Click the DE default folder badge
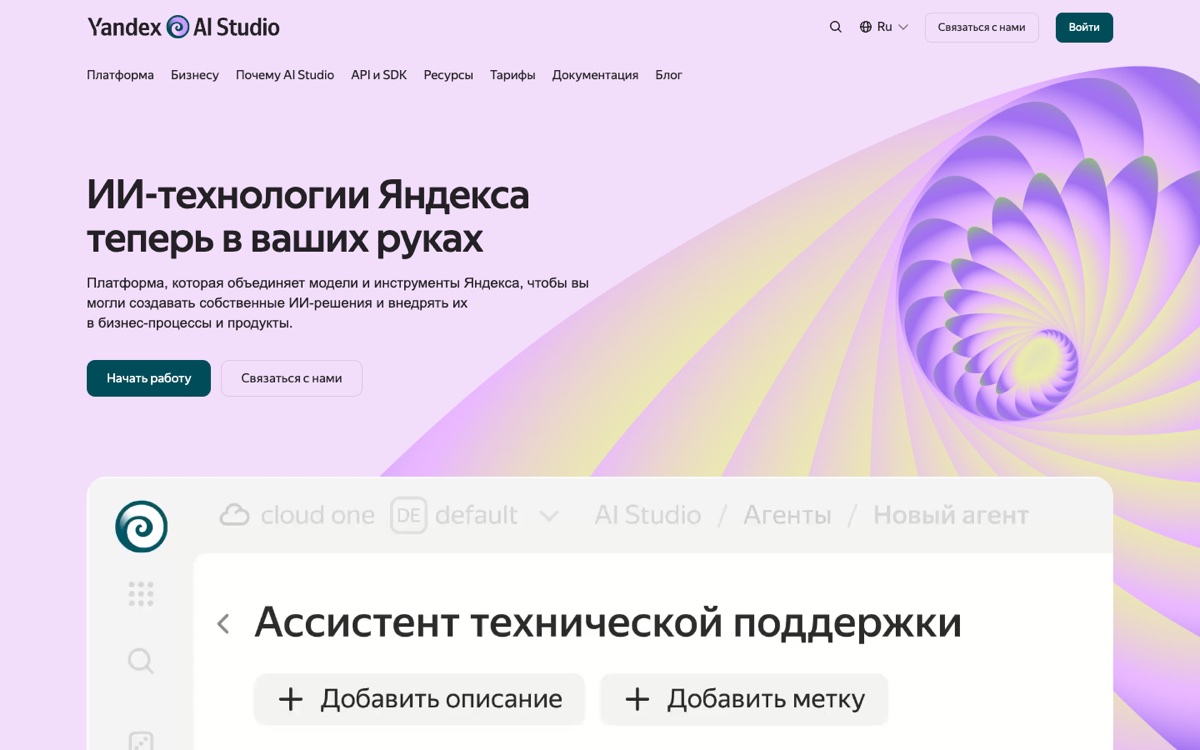Screen dimensions: 1200x750 [408, 515]
